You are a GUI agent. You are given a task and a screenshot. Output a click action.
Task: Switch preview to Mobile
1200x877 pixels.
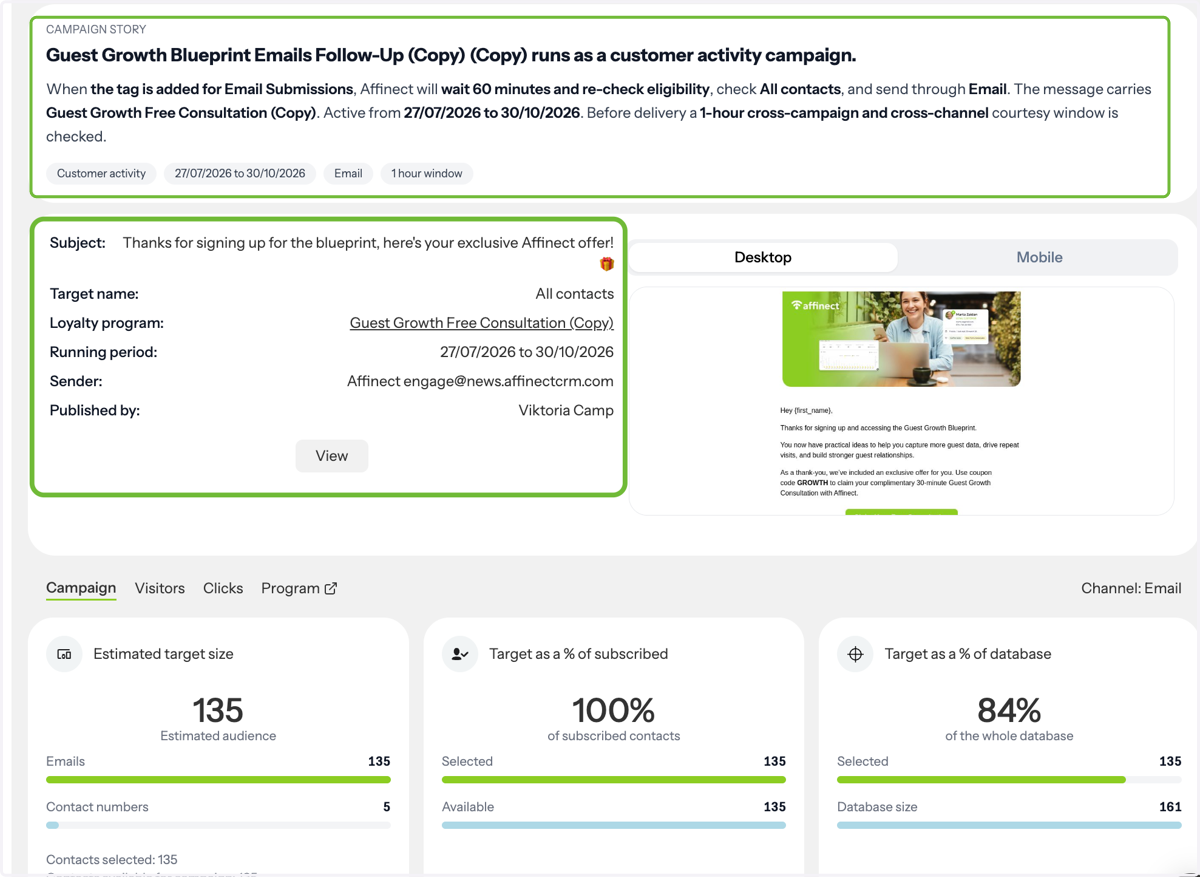click(x=1039, y=257)
